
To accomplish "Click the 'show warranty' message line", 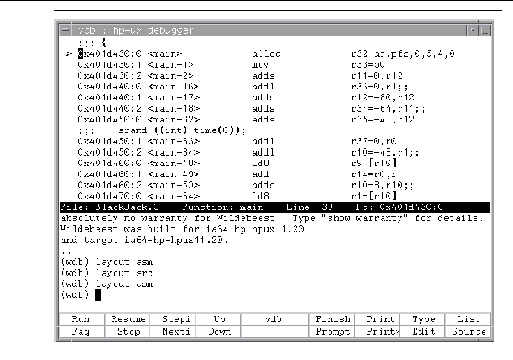I will (272, 218).
